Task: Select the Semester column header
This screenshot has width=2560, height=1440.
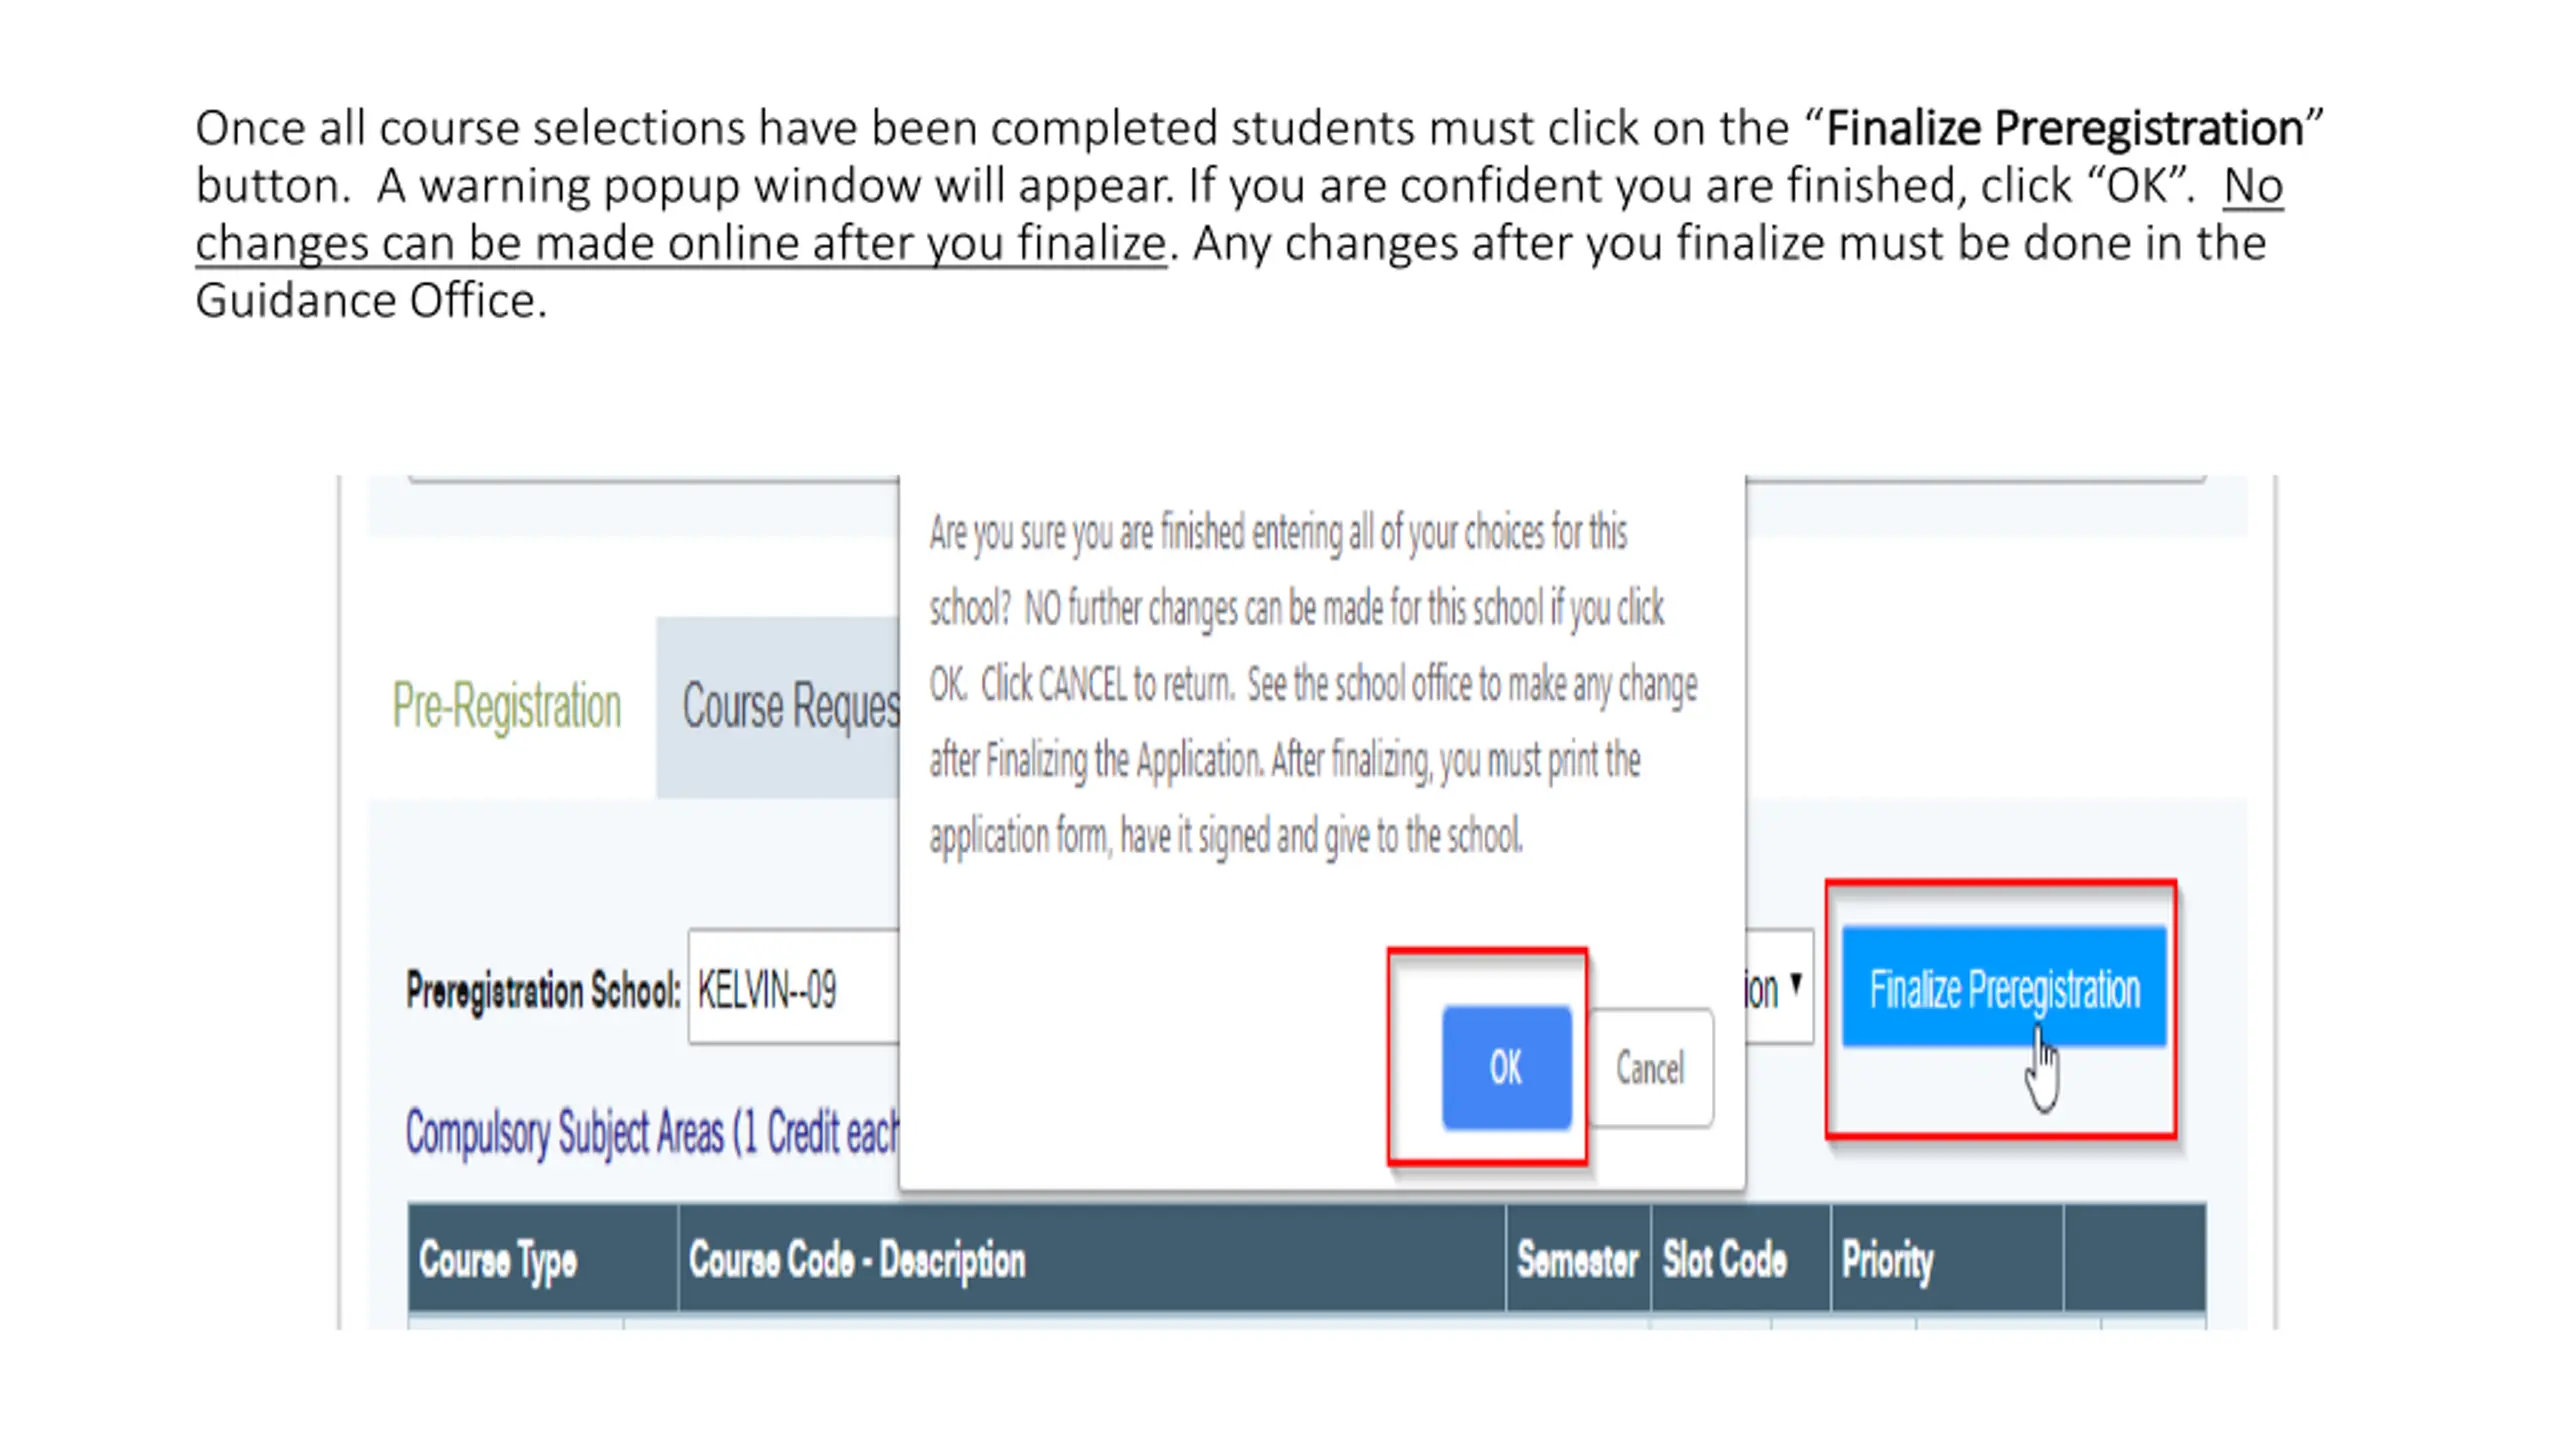Action: coord(1578,1258)
